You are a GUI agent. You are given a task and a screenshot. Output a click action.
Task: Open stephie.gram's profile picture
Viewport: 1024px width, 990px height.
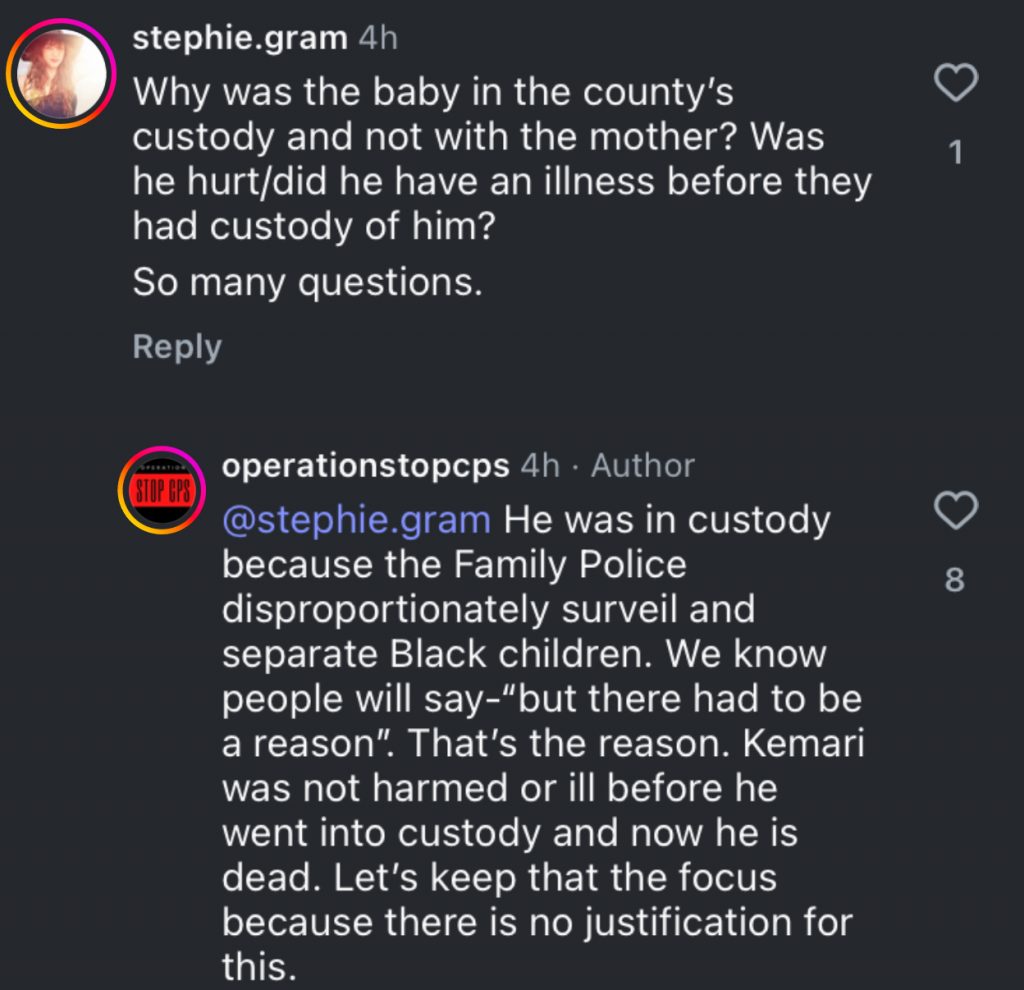(59, 73)
